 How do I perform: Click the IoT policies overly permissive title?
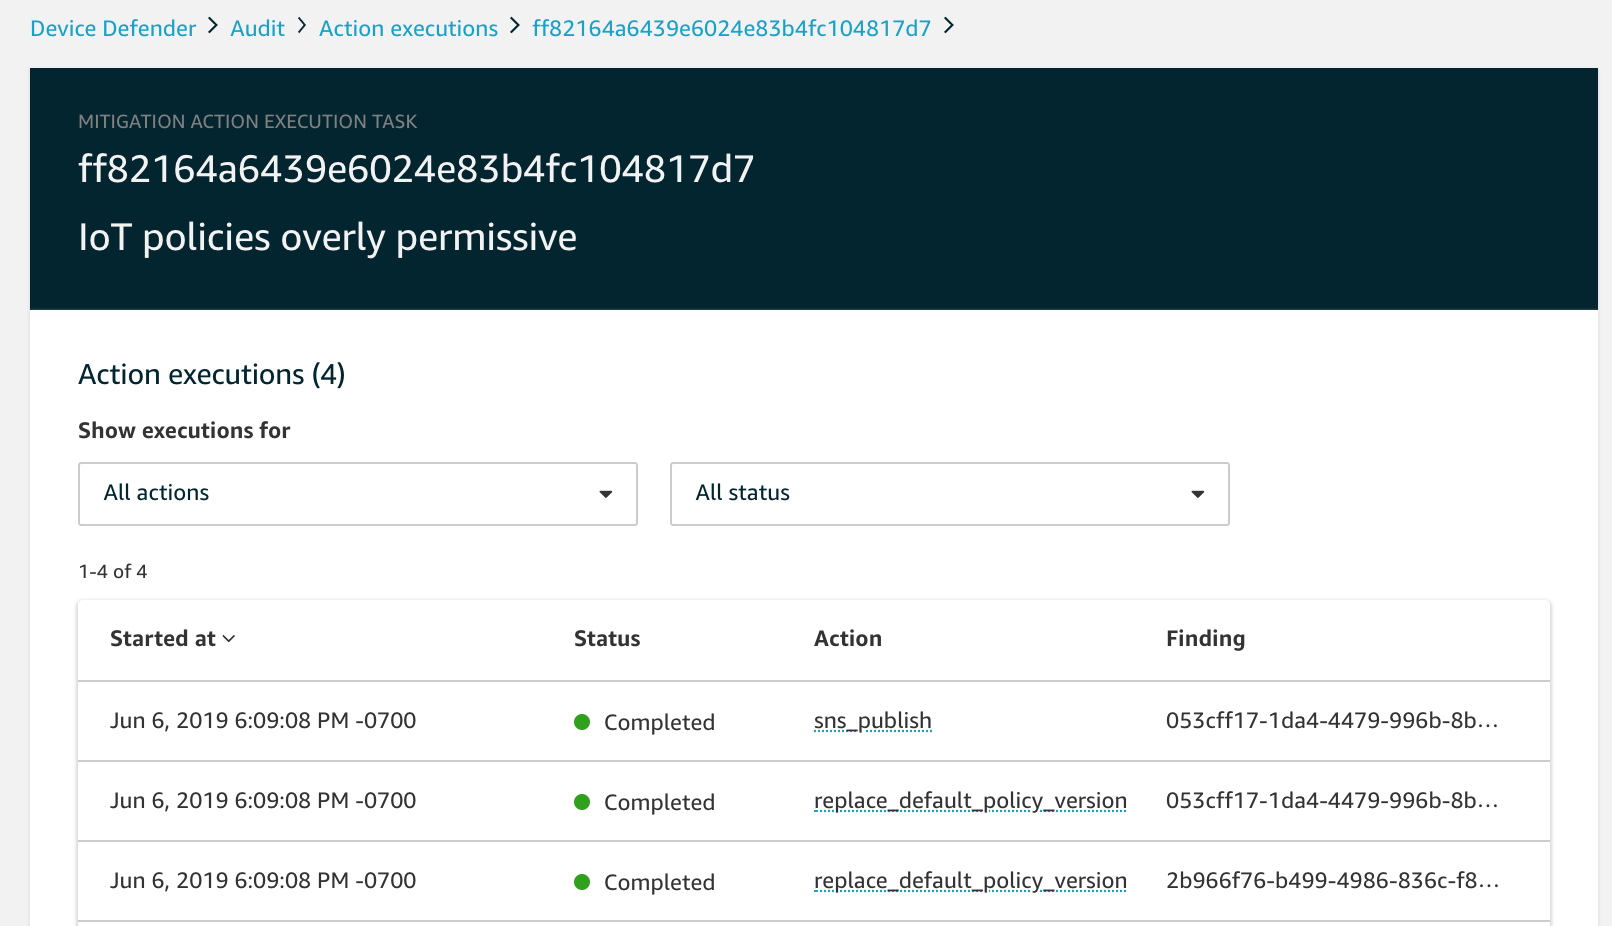327,238
